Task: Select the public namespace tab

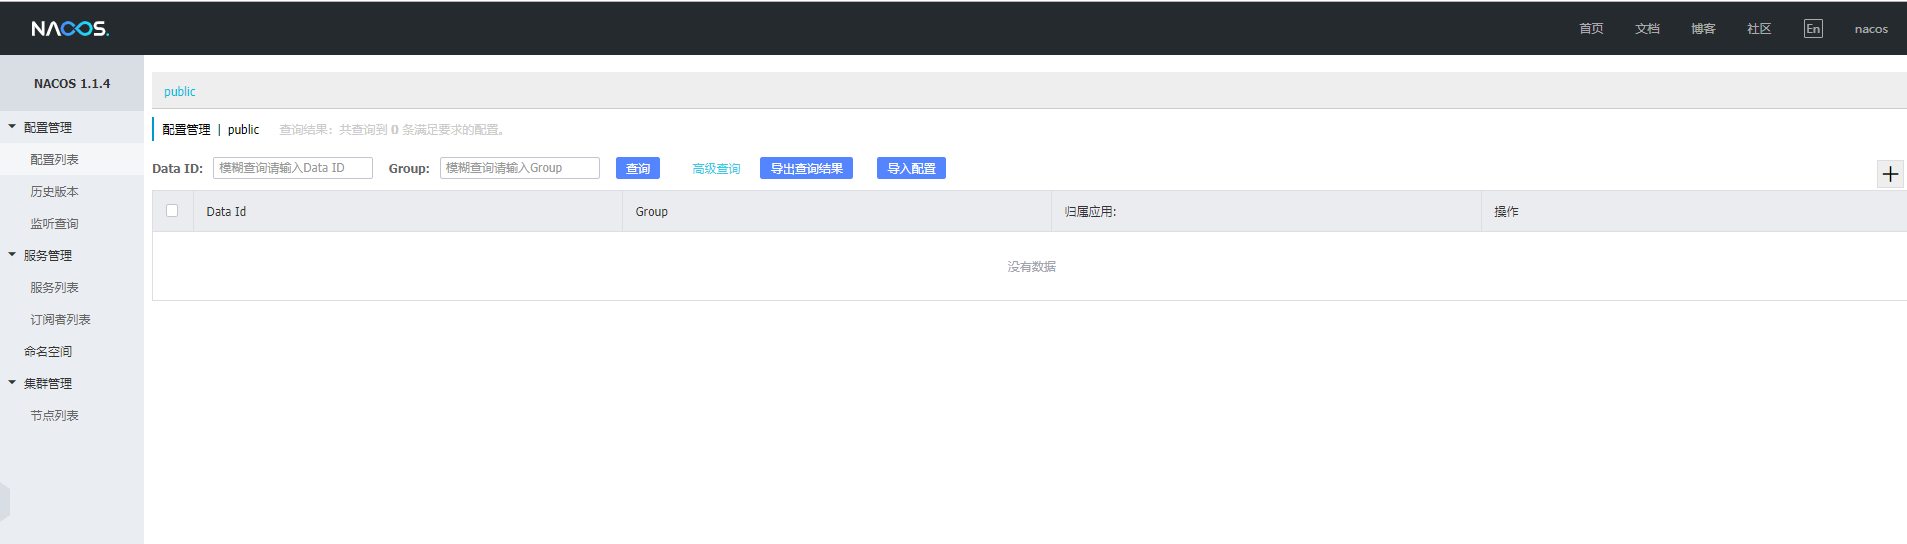Action: click(x=180, y=92)
